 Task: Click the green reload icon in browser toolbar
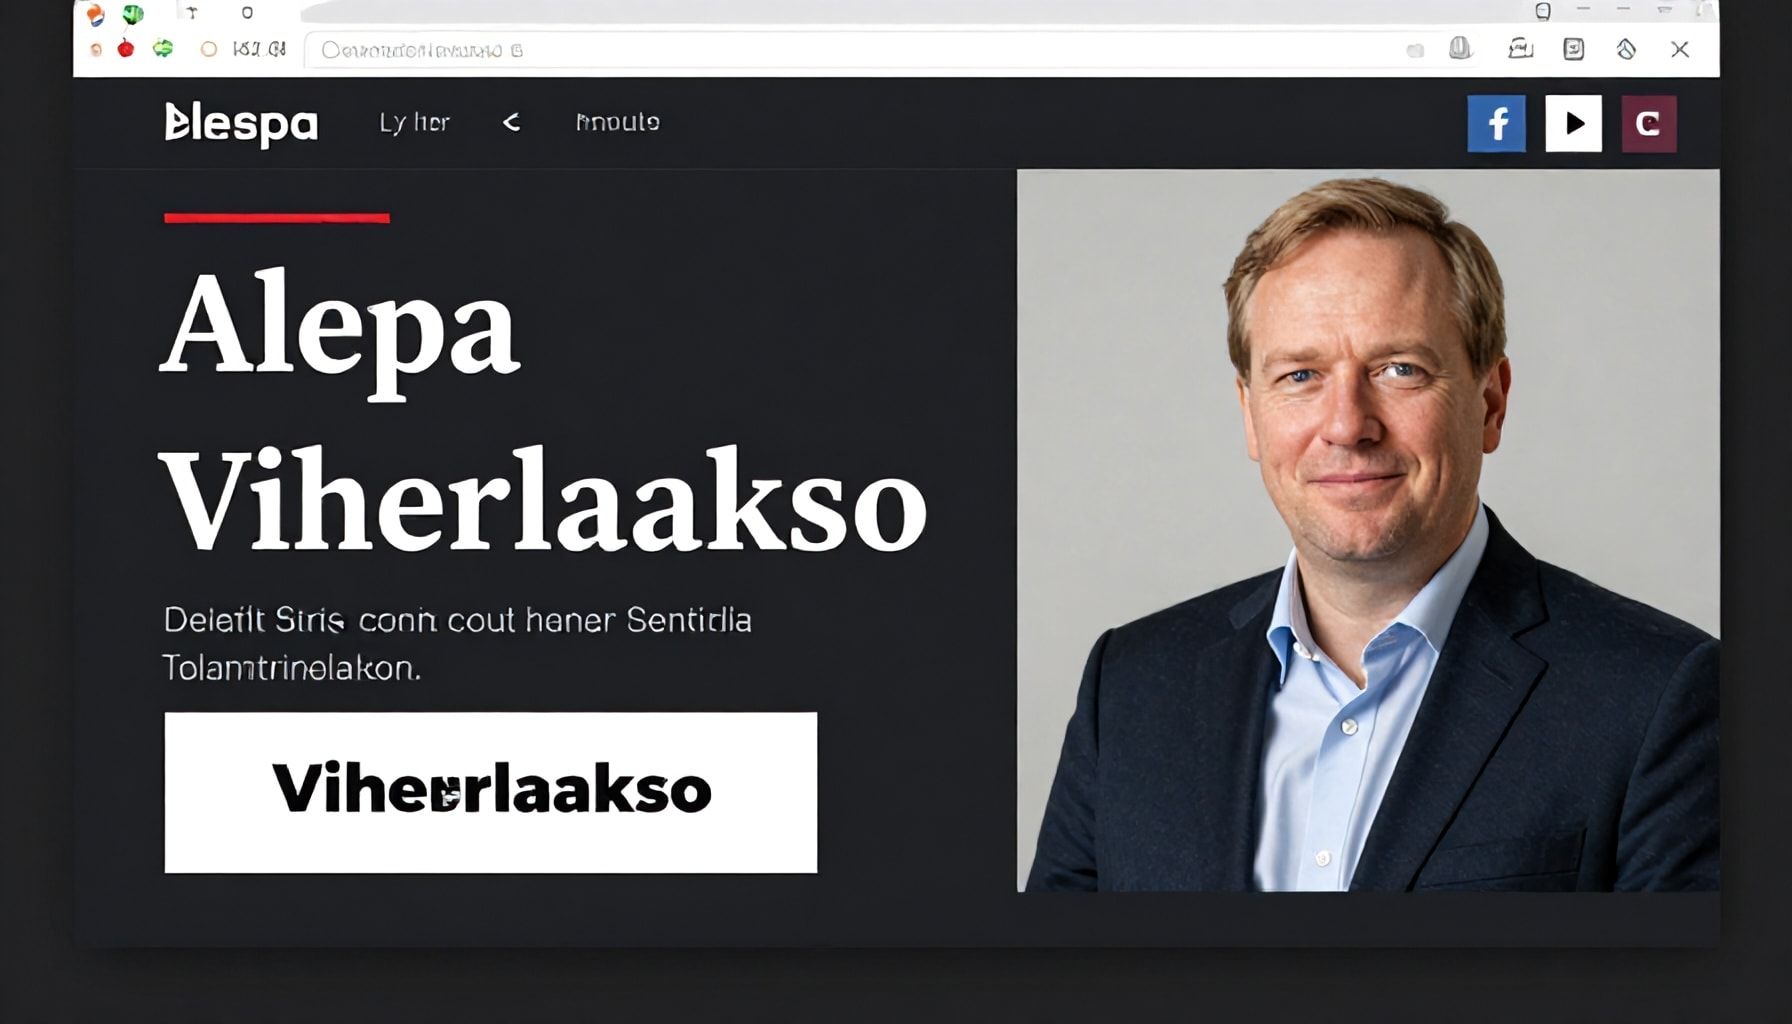click(163, 48)
